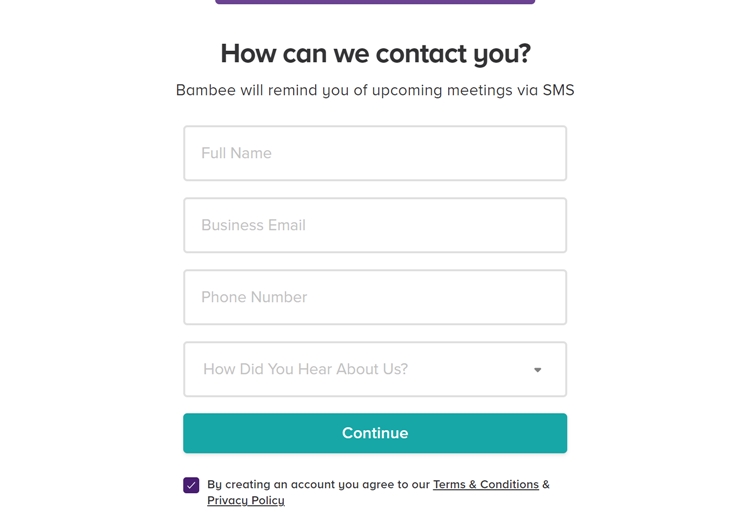
Task: Click the purple progress bar at top
Action: 375,2
